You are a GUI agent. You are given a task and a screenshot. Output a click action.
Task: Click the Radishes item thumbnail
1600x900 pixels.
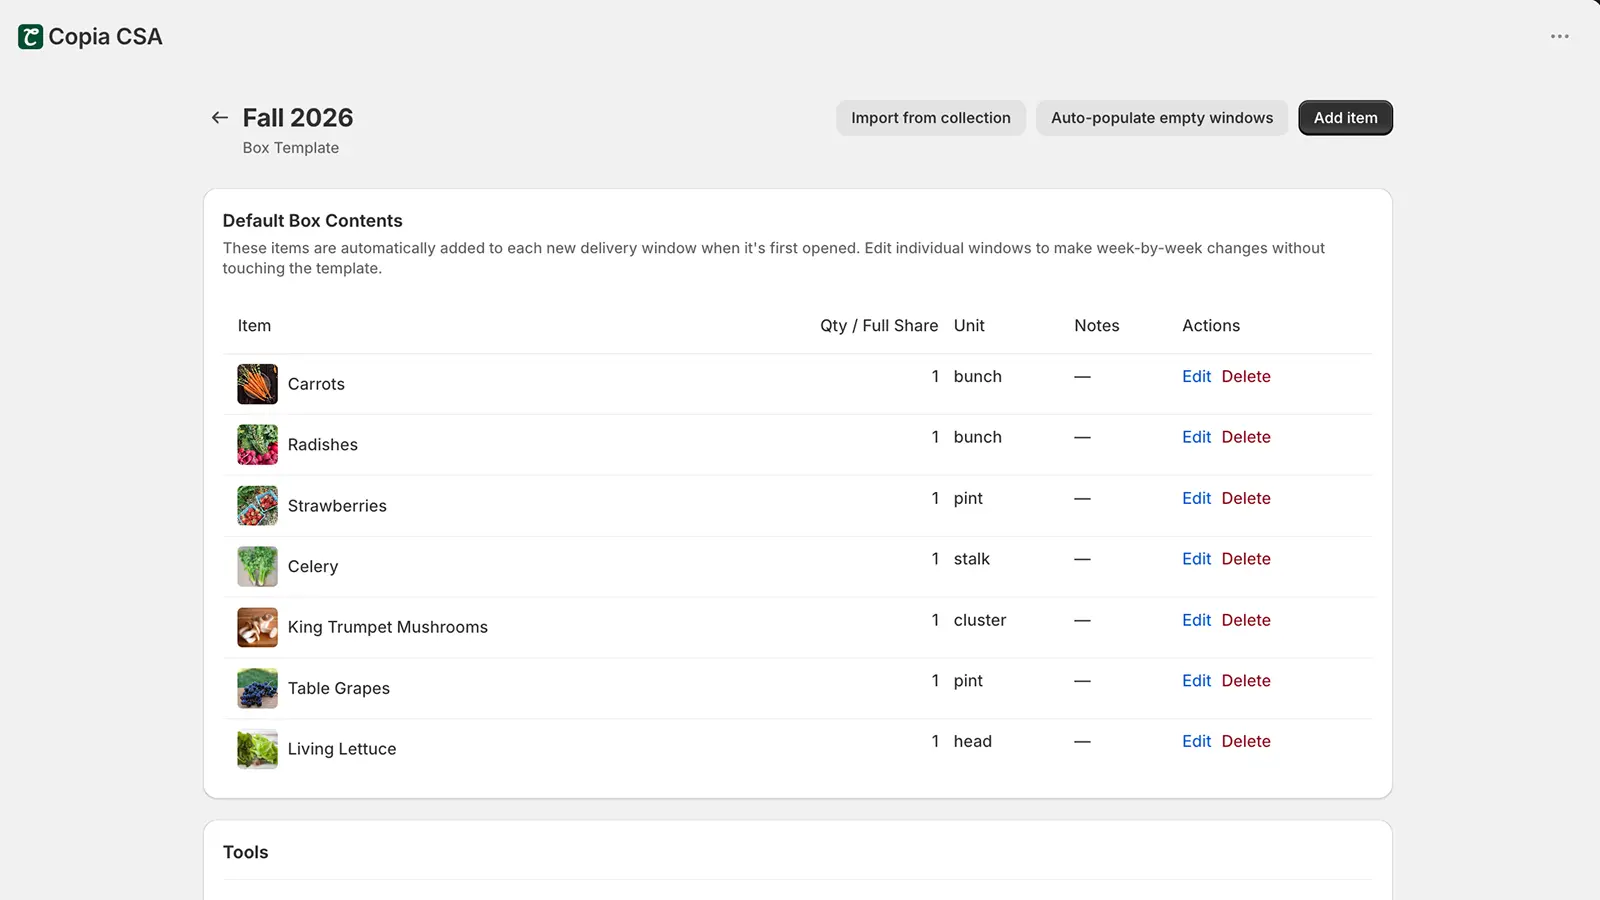257,445
